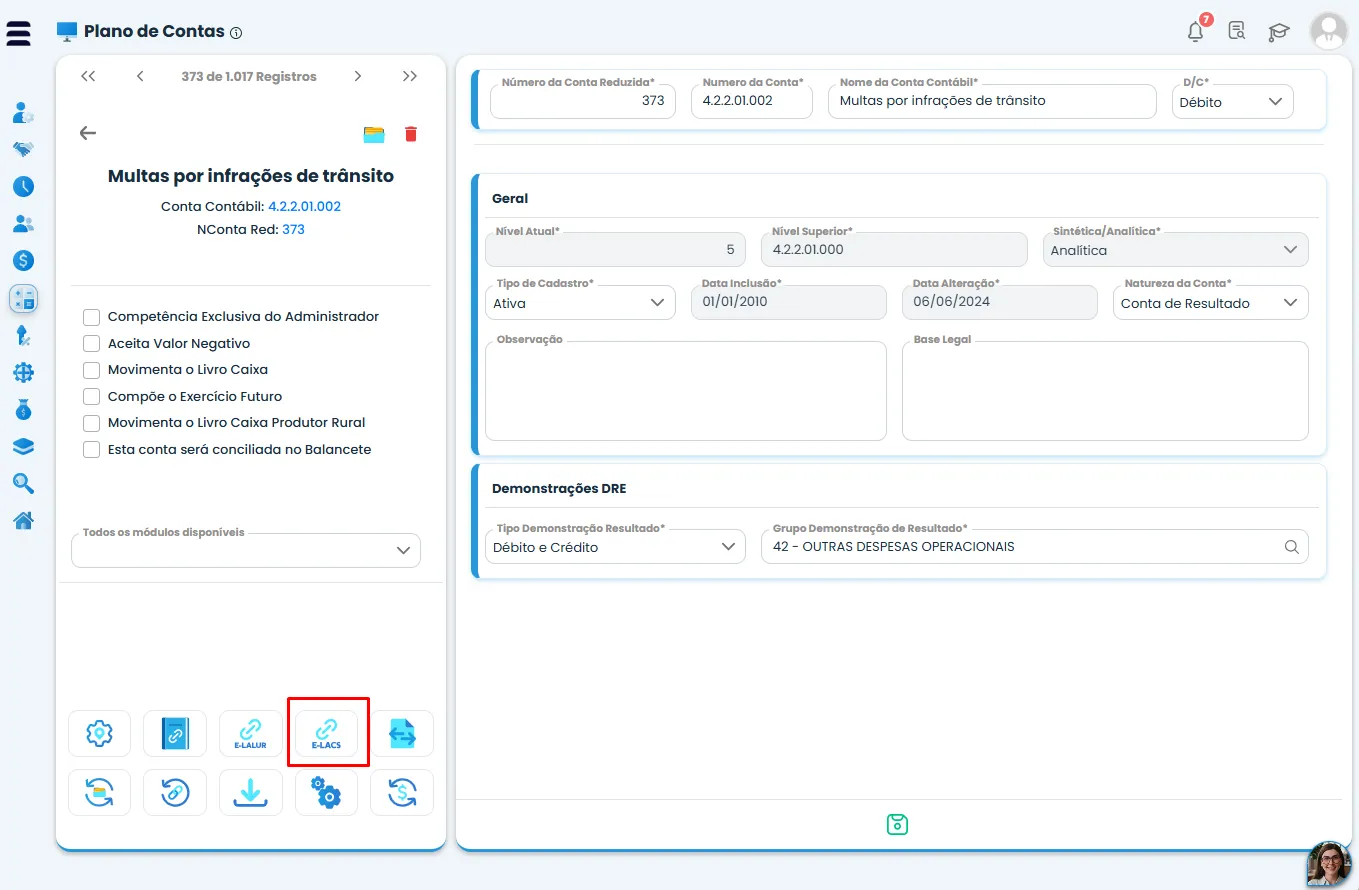Click the download arrow icon button
Screen dimensions: 1359x890
(x=250, y=793)
